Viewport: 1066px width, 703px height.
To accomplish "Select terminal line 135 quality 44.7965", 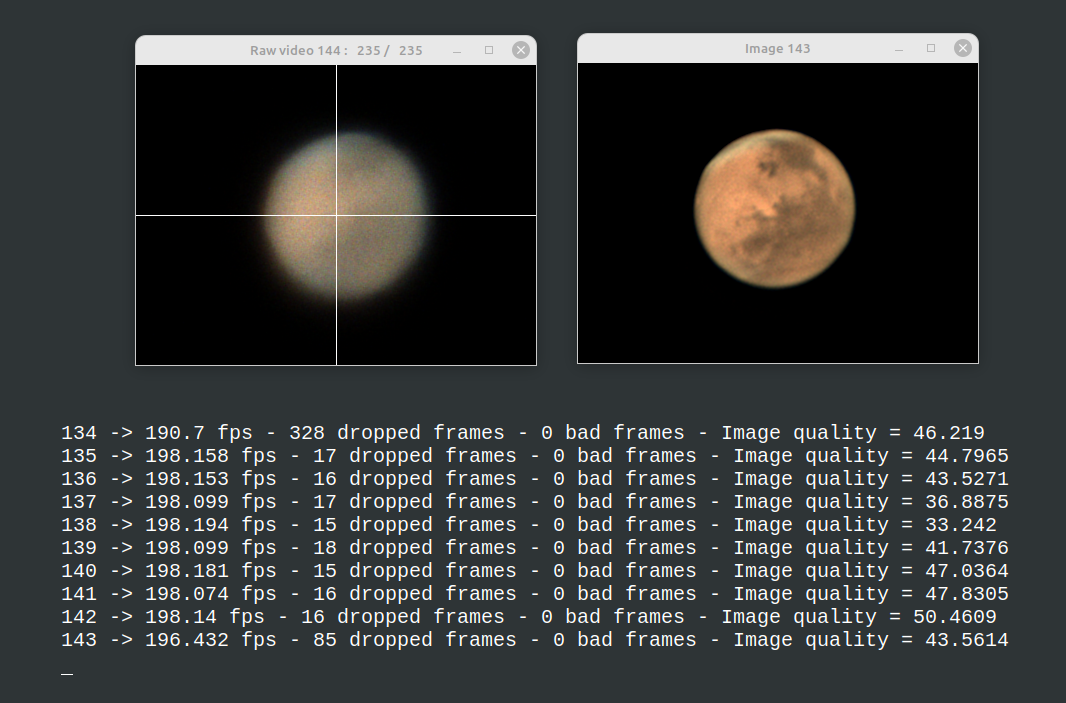I will 535,456.
